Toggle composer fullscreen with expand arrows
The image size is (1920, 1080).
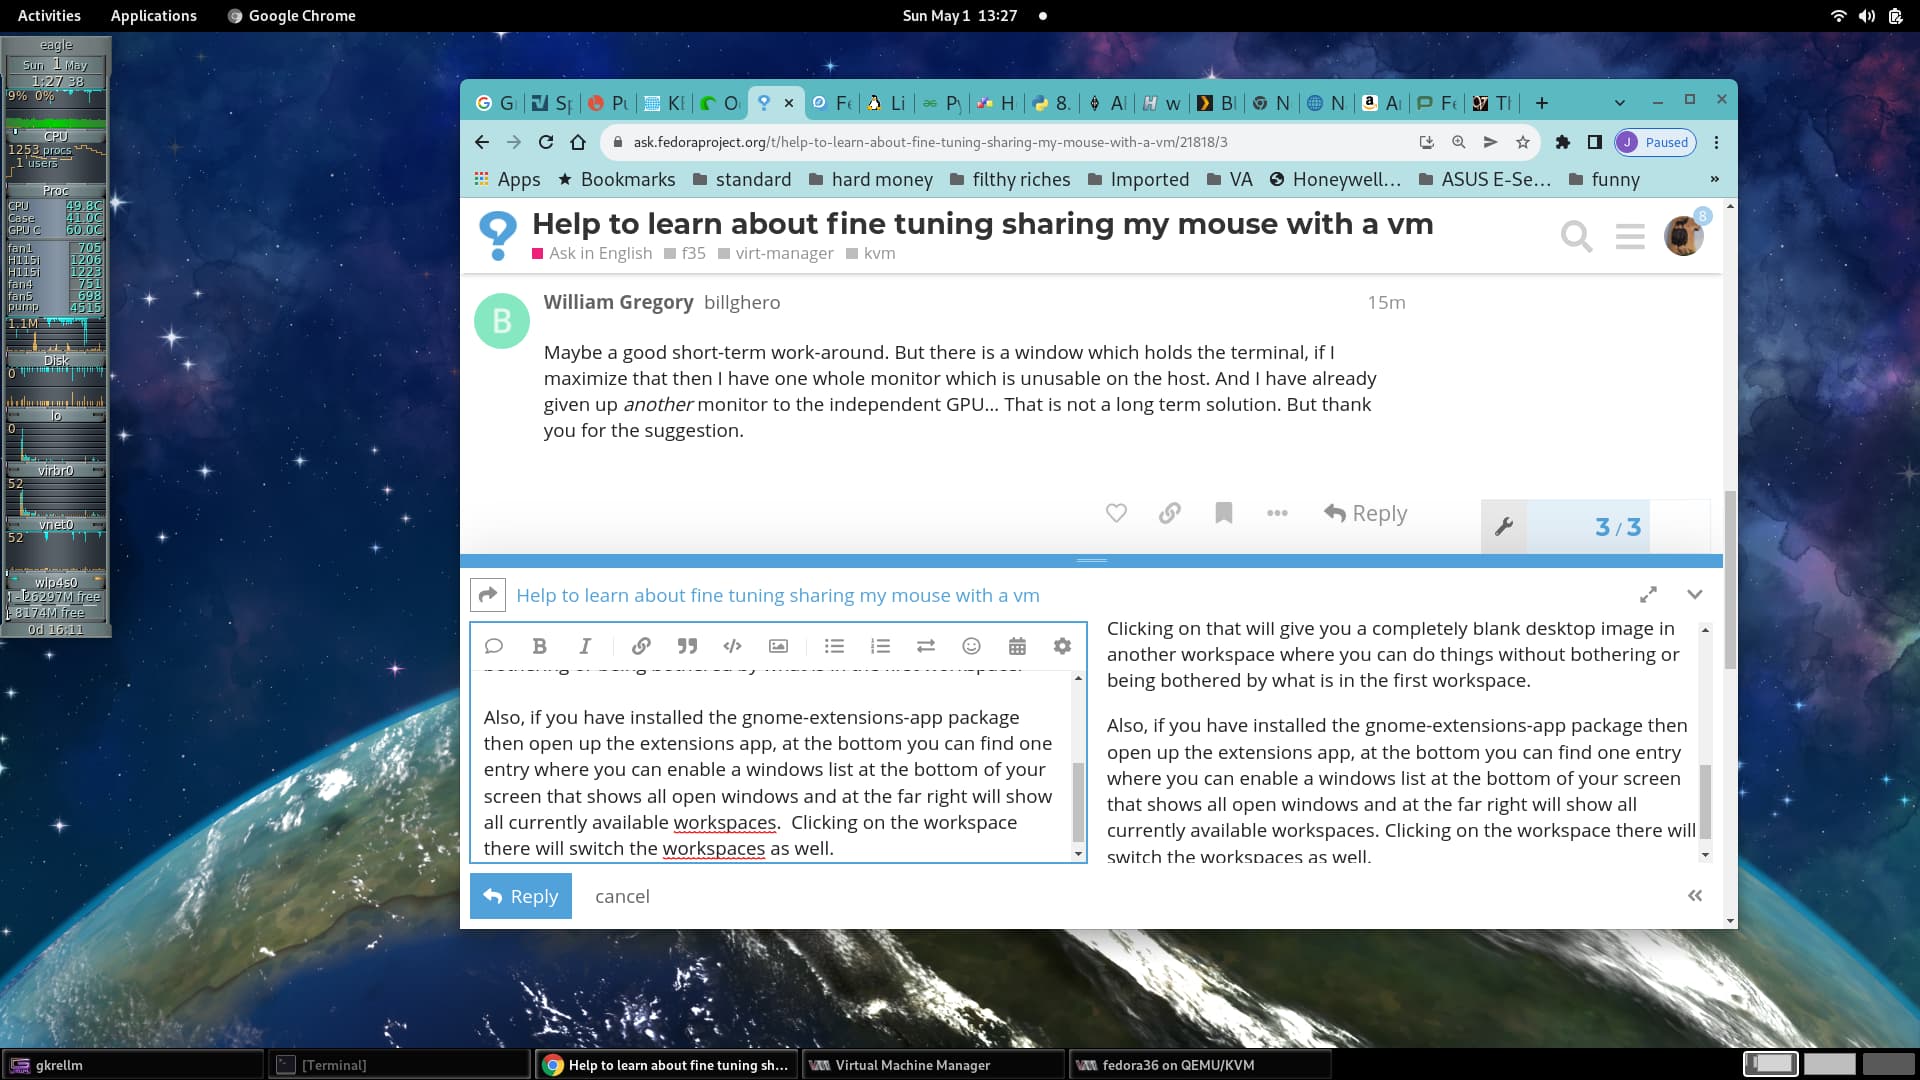coord(1648,595)
